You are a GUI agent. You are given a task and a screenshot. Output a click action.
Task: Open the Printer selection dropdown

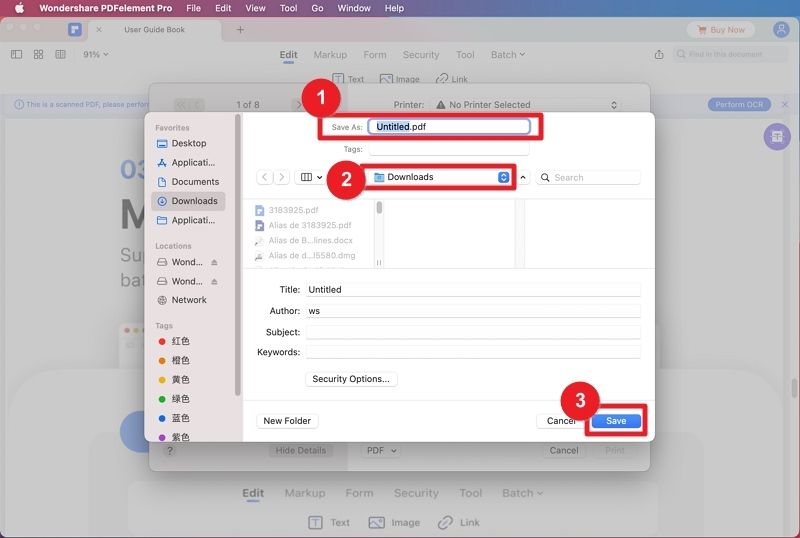526,105
